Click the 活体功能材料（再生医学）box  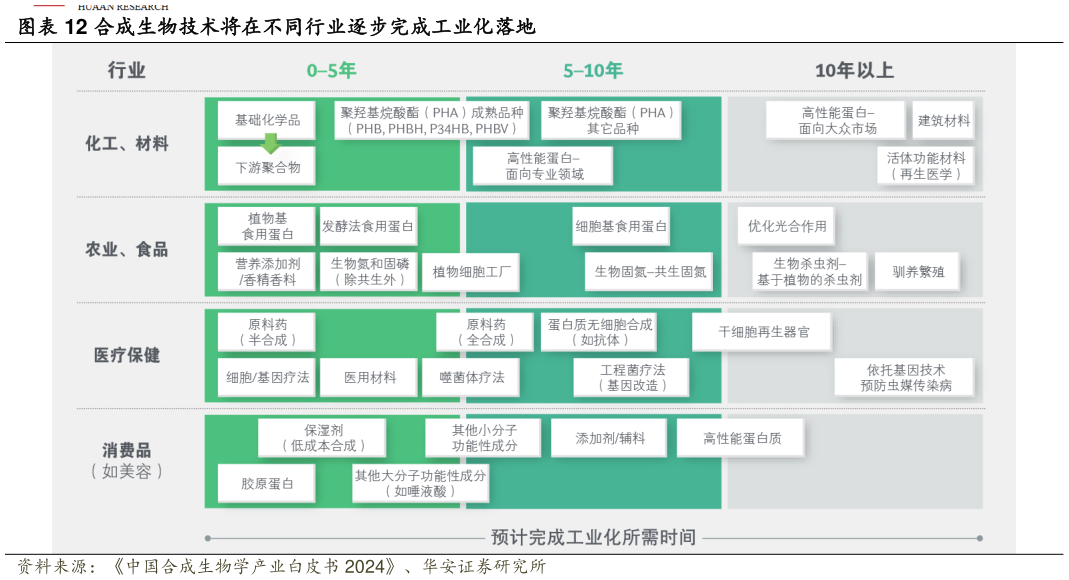[x=926, y=166]
